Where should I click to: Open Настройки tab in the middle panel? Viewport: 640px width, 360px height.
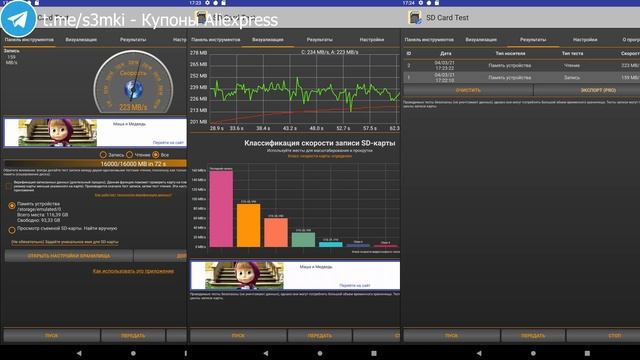click(372, 40)
